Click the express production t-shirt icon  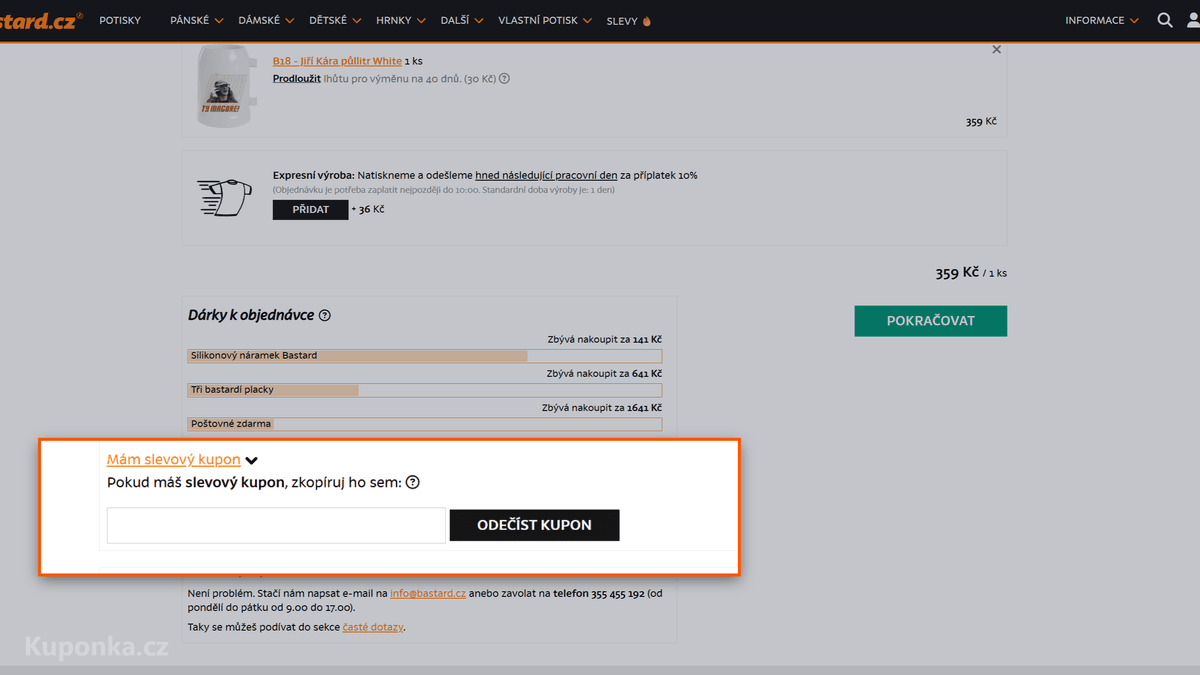tap(224, 198)
